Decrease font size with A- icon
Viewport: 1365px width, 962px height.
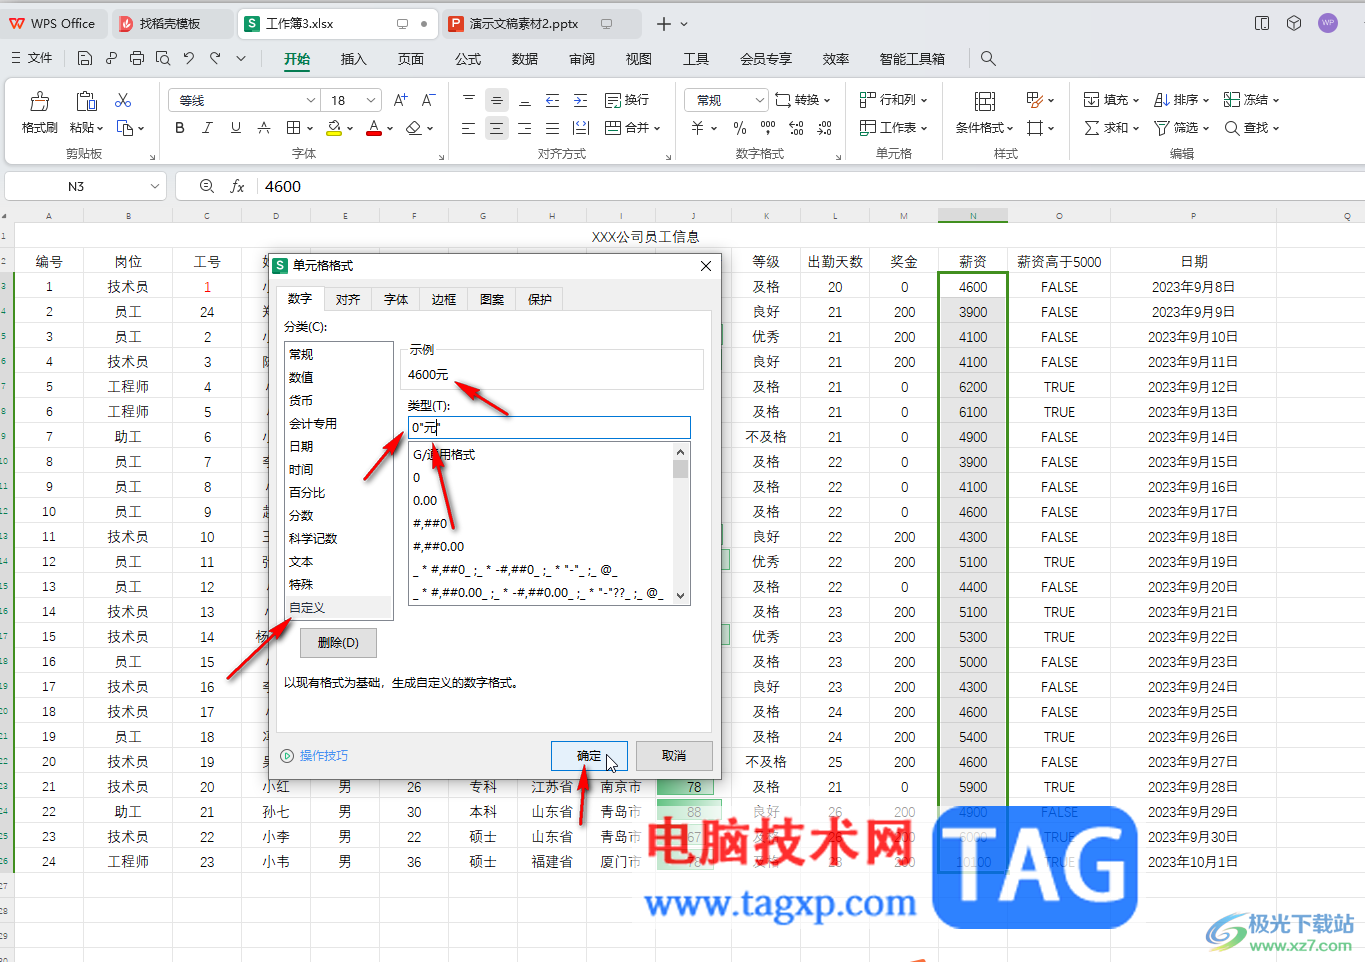(x=428, y=100)
